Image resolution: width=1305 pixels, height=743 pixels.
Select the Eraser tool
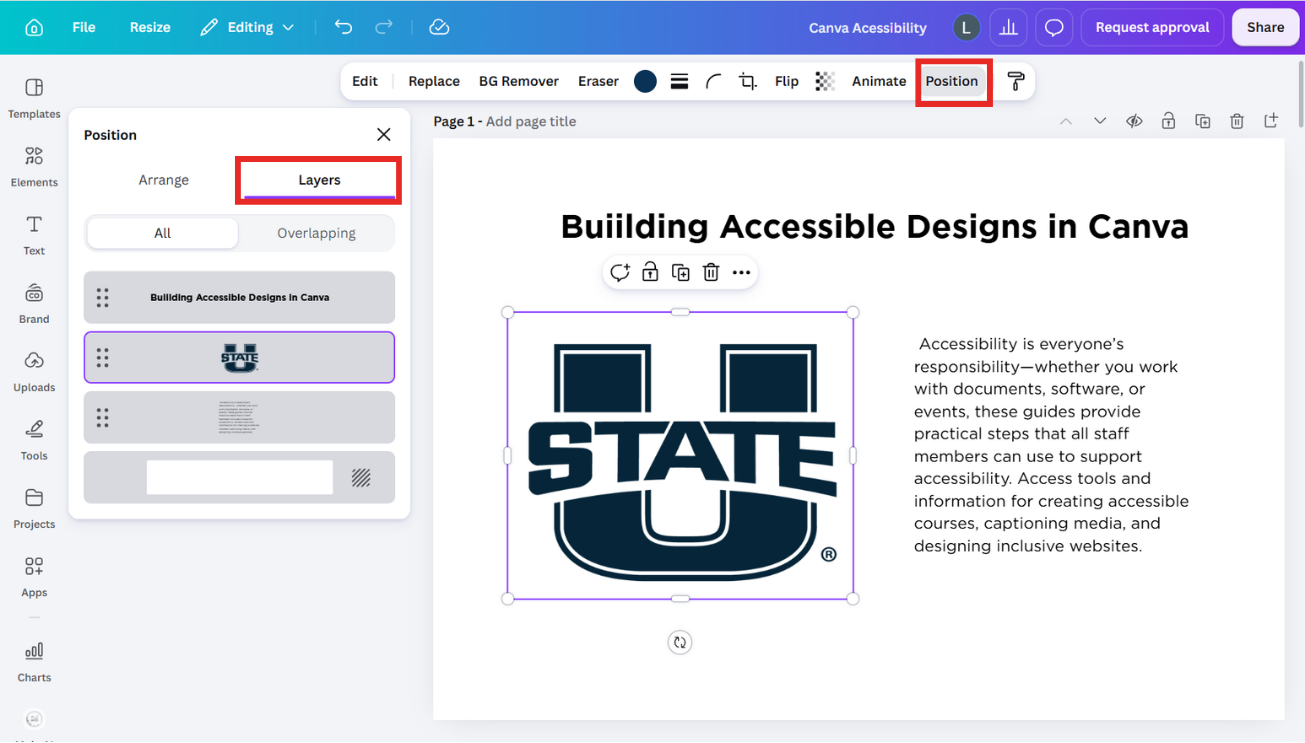[x=598, y=82]
